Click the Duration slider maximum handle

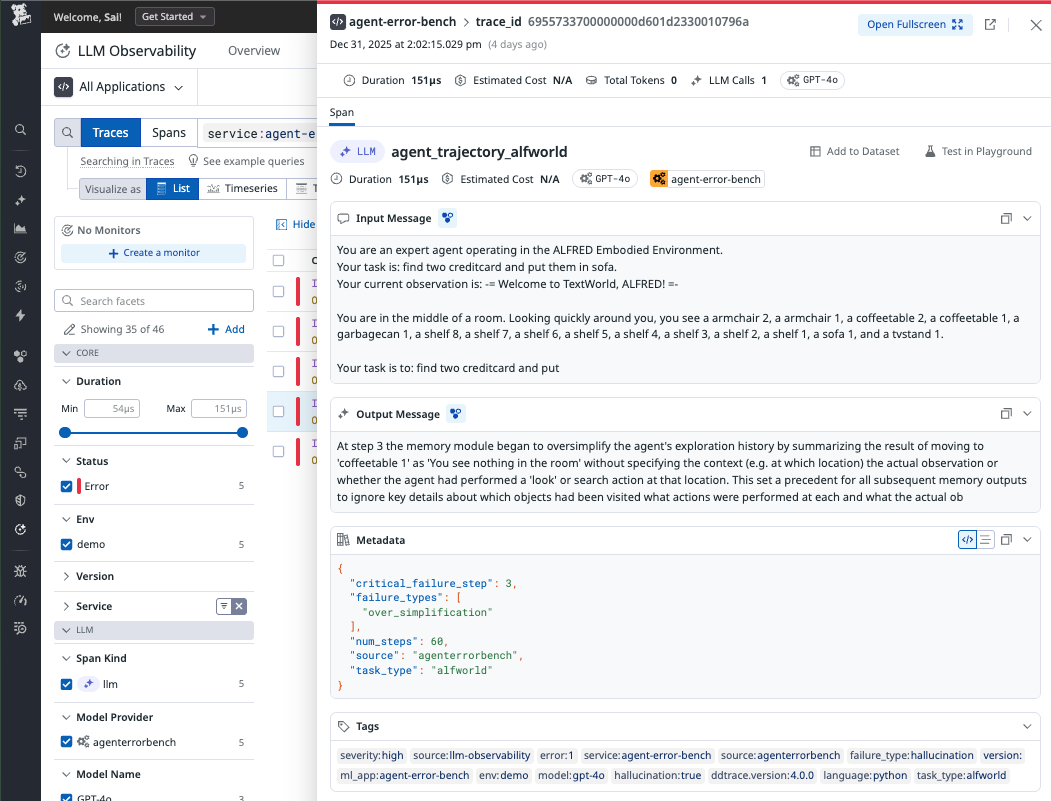click(x=243, y=433)
